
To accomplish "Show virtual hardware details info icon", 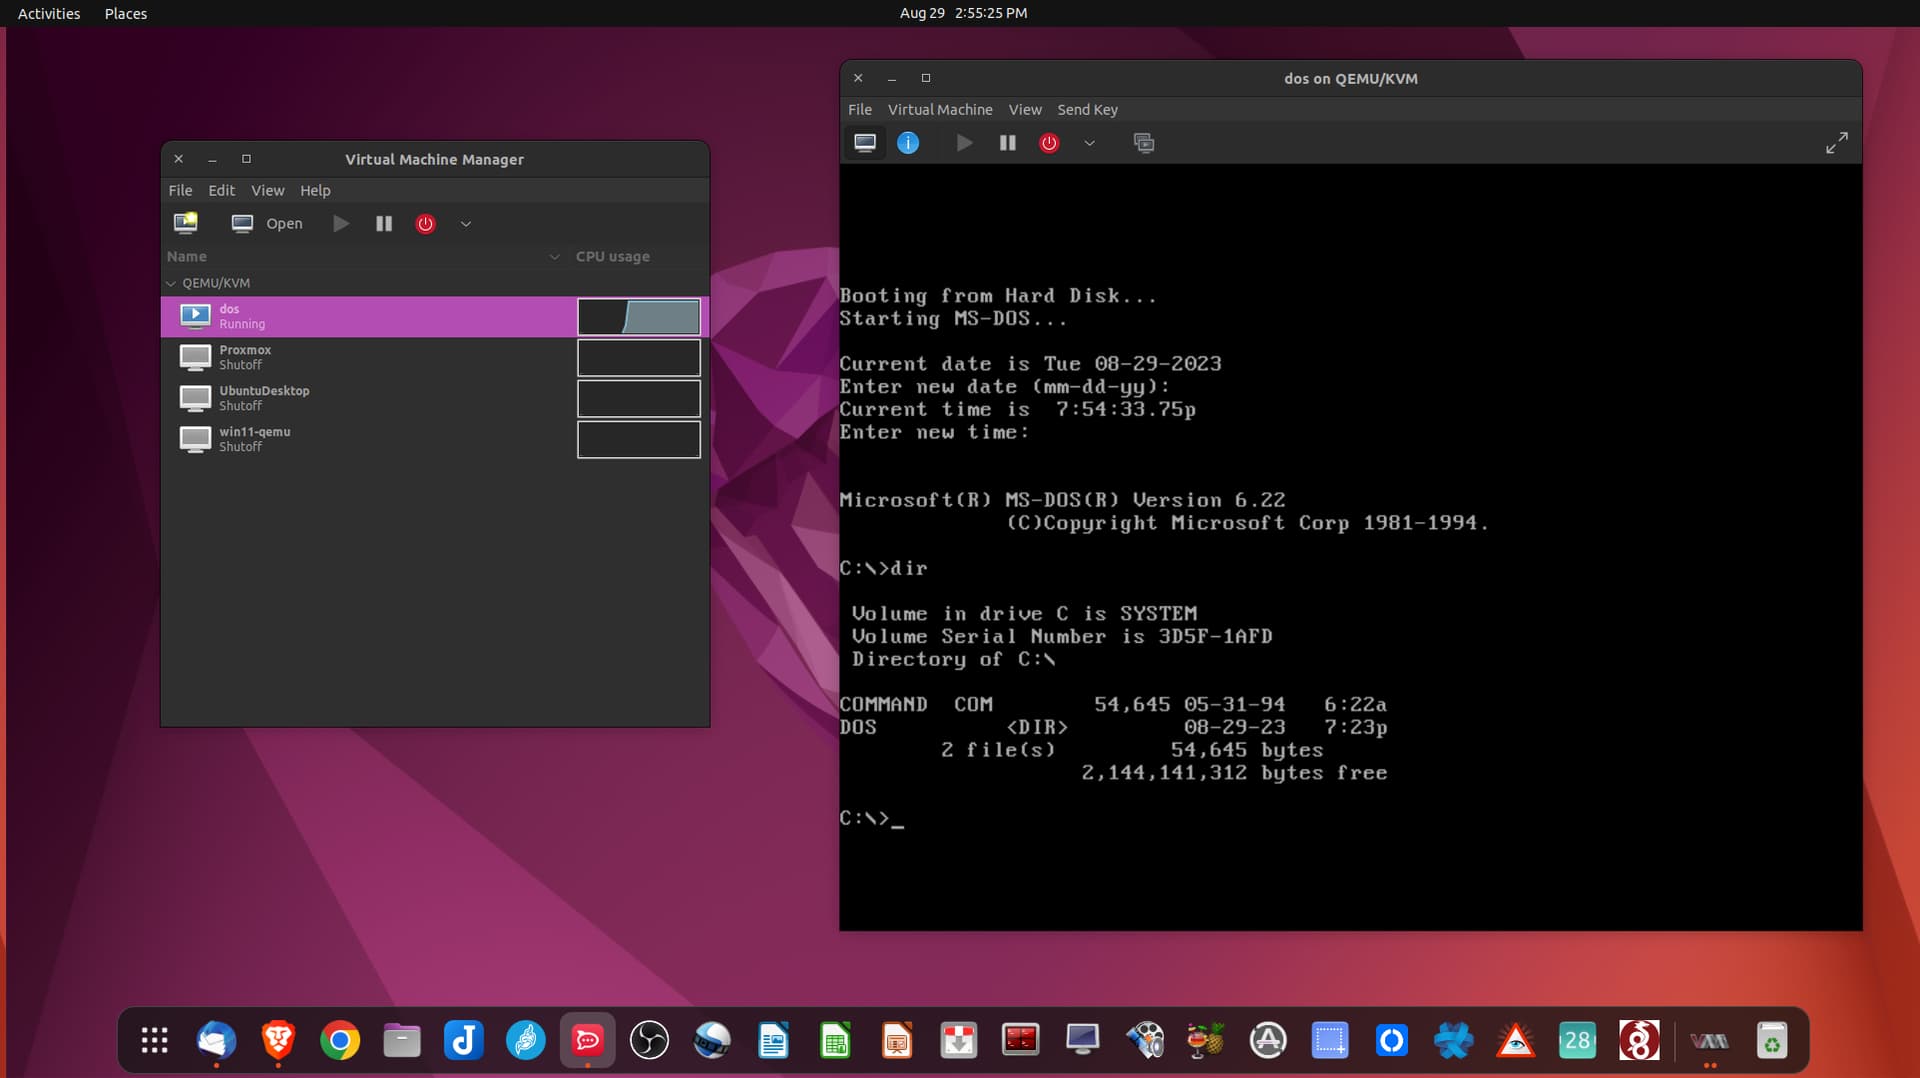I will pyautogui.click(x=908, y=143).
